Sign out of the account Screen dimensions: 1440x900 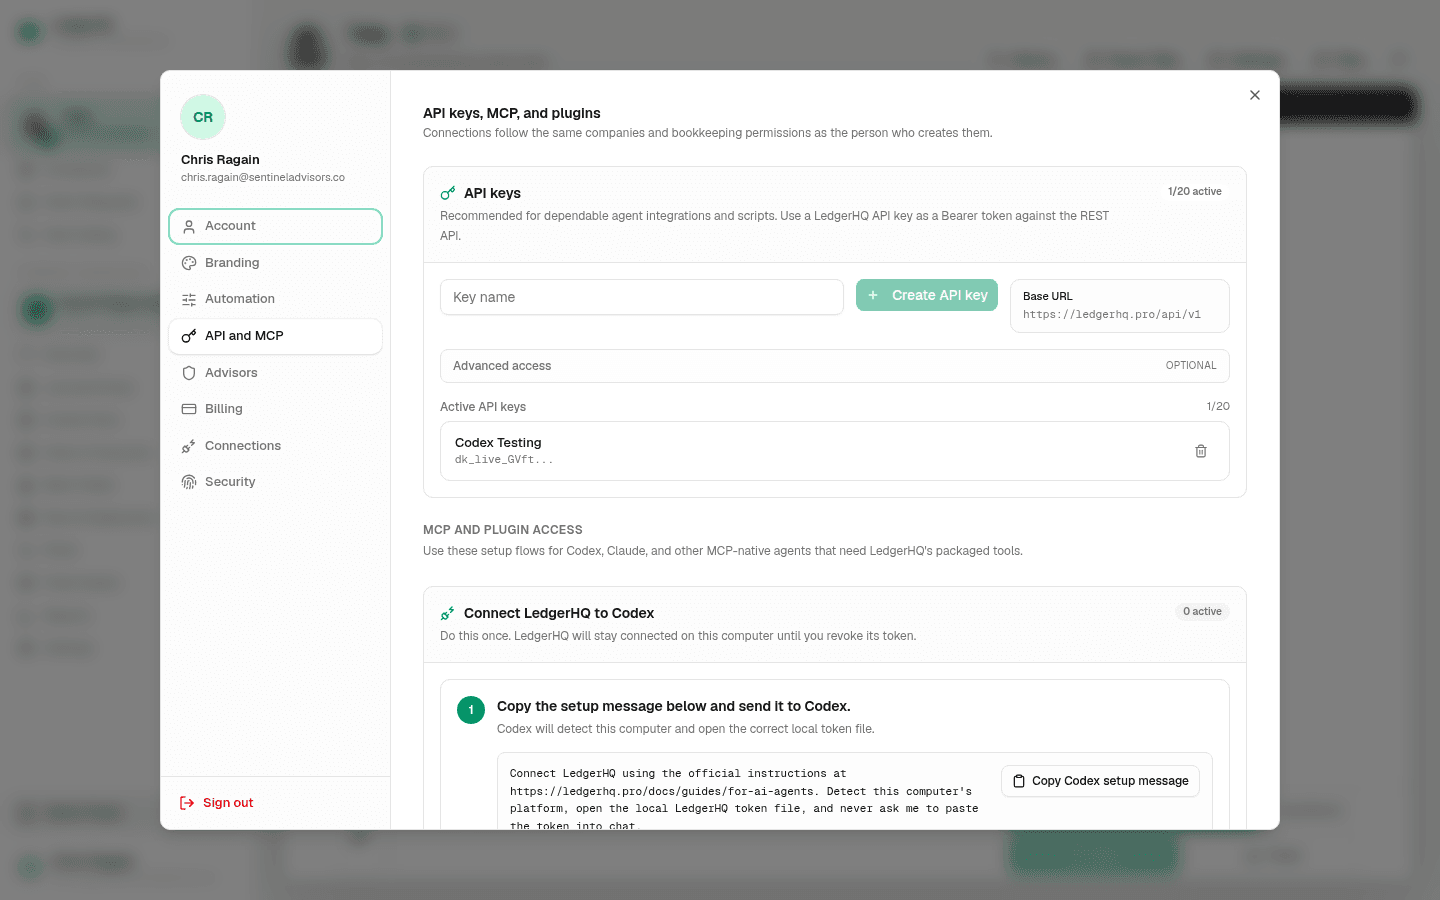tap(217, 803)
